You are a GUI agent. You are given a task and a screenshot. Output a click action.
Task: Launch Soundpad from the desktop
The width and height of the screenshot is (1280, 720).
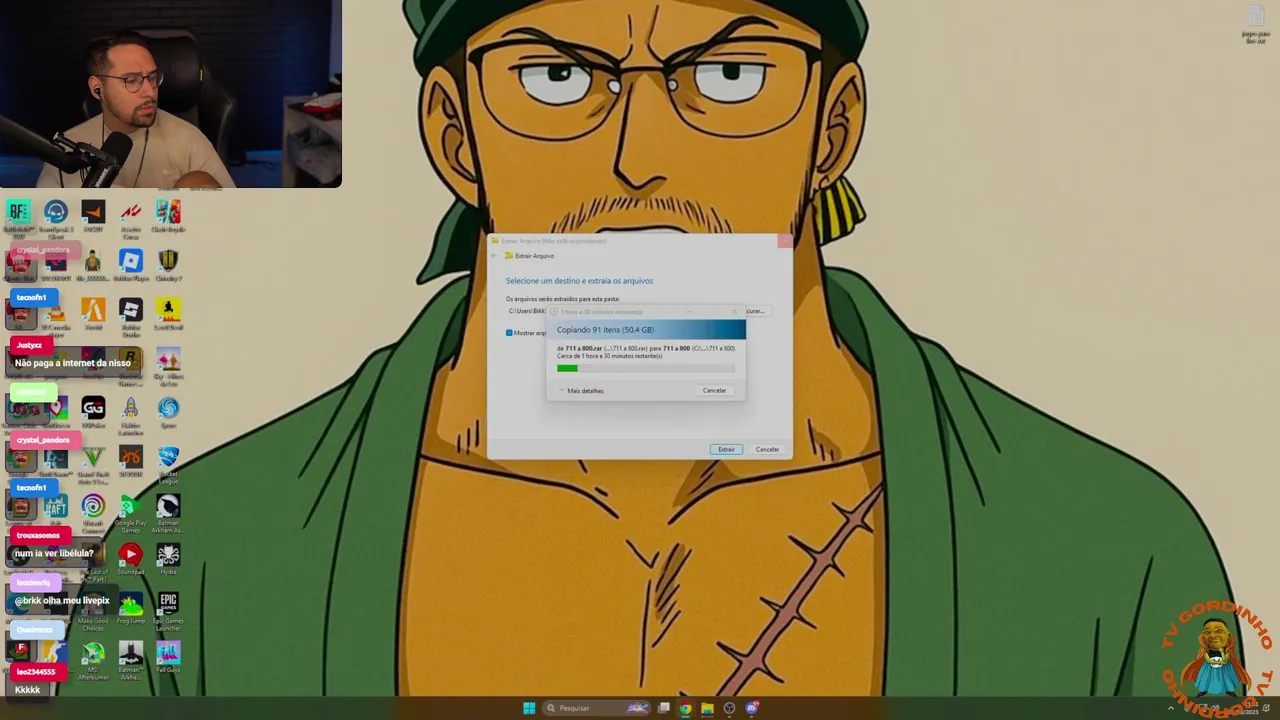click(131, 560)
